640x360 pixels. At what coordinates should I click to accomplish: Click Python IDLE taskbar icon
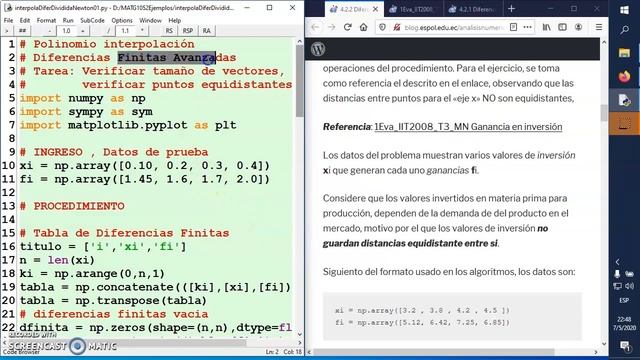tap(624, 100)
